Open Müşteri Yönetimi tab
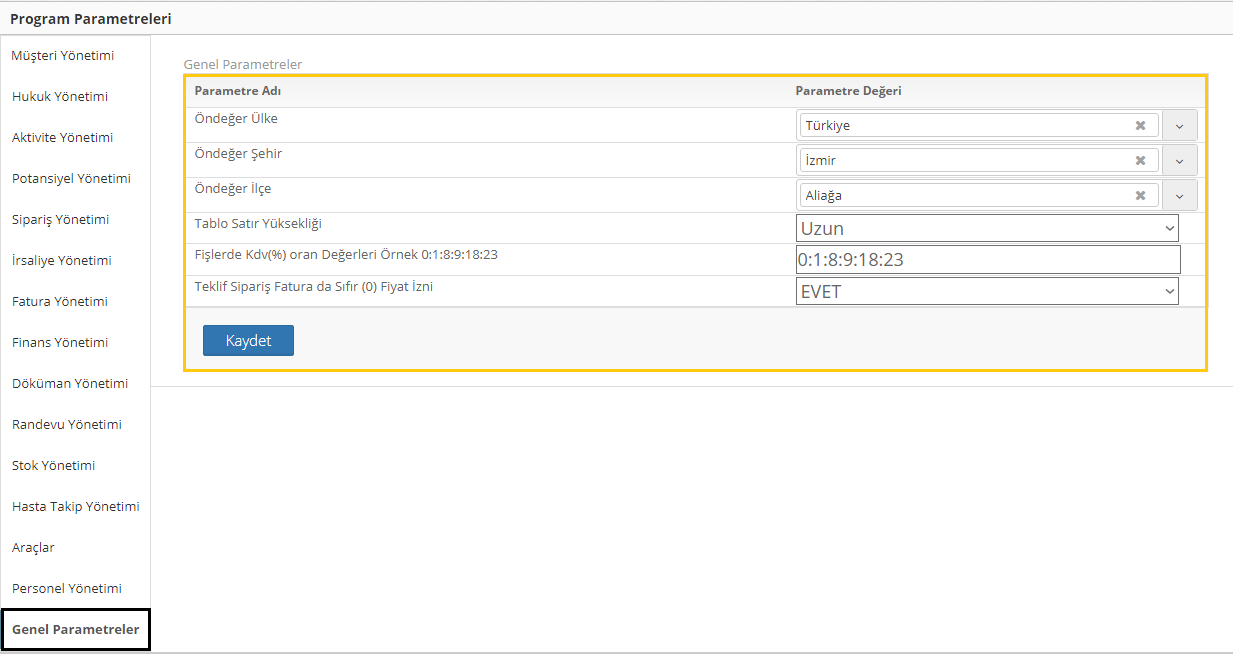Image resolution: width=1233 pixels, height=654 pixels. pos(63,56)
